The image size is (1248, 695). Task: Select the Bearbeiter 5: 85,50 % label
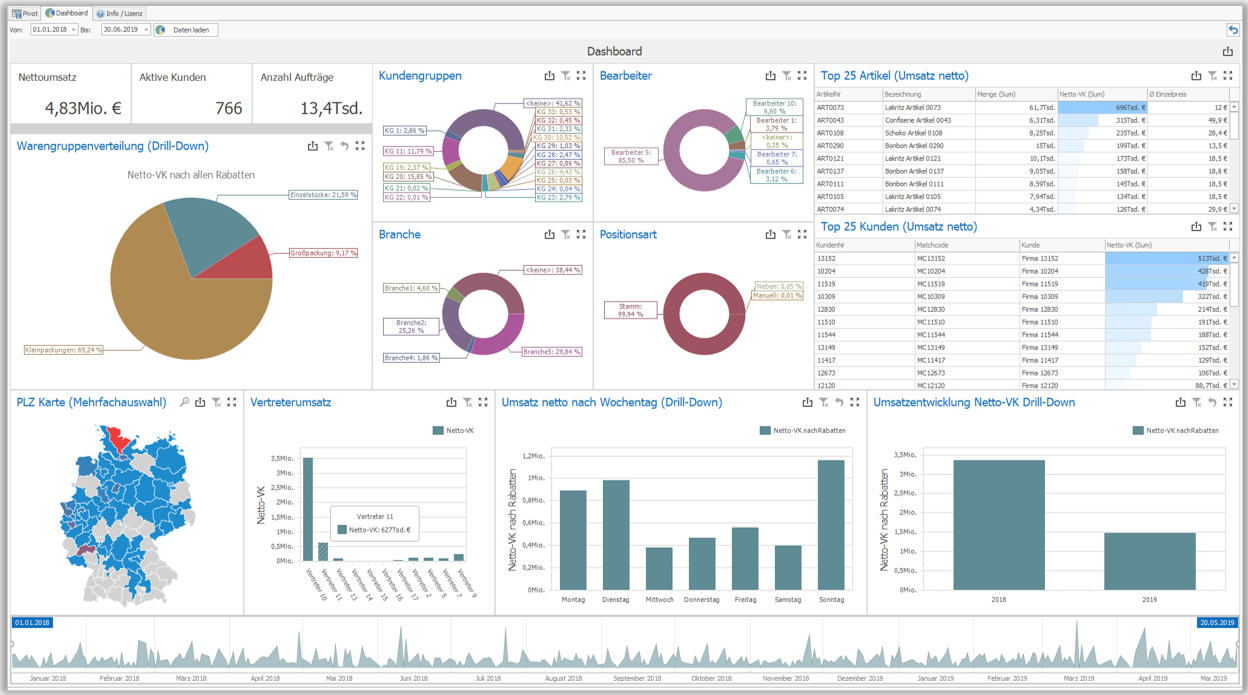(x=630, y=156)
